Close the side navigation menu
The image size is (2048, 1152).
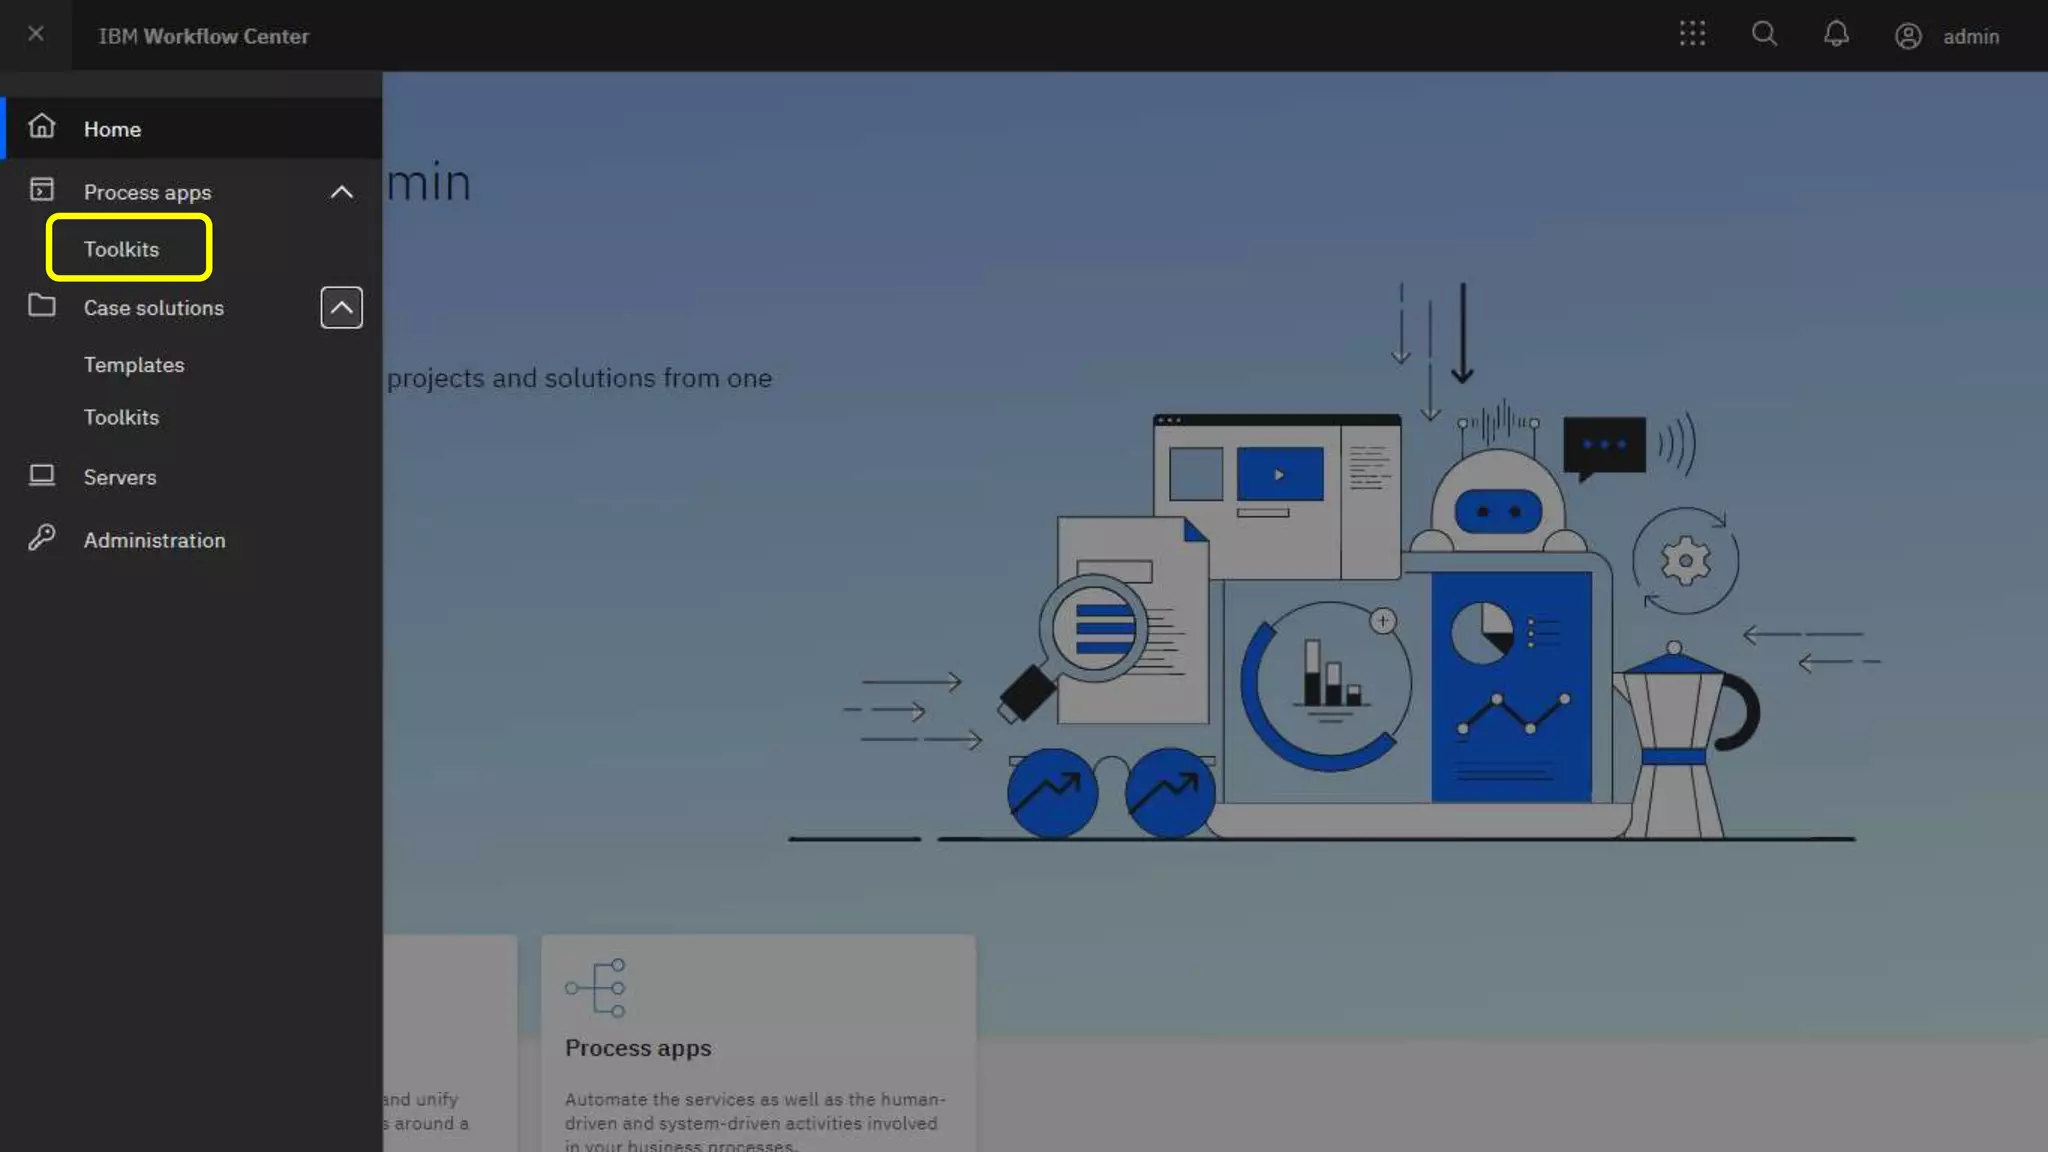(36, 34)
